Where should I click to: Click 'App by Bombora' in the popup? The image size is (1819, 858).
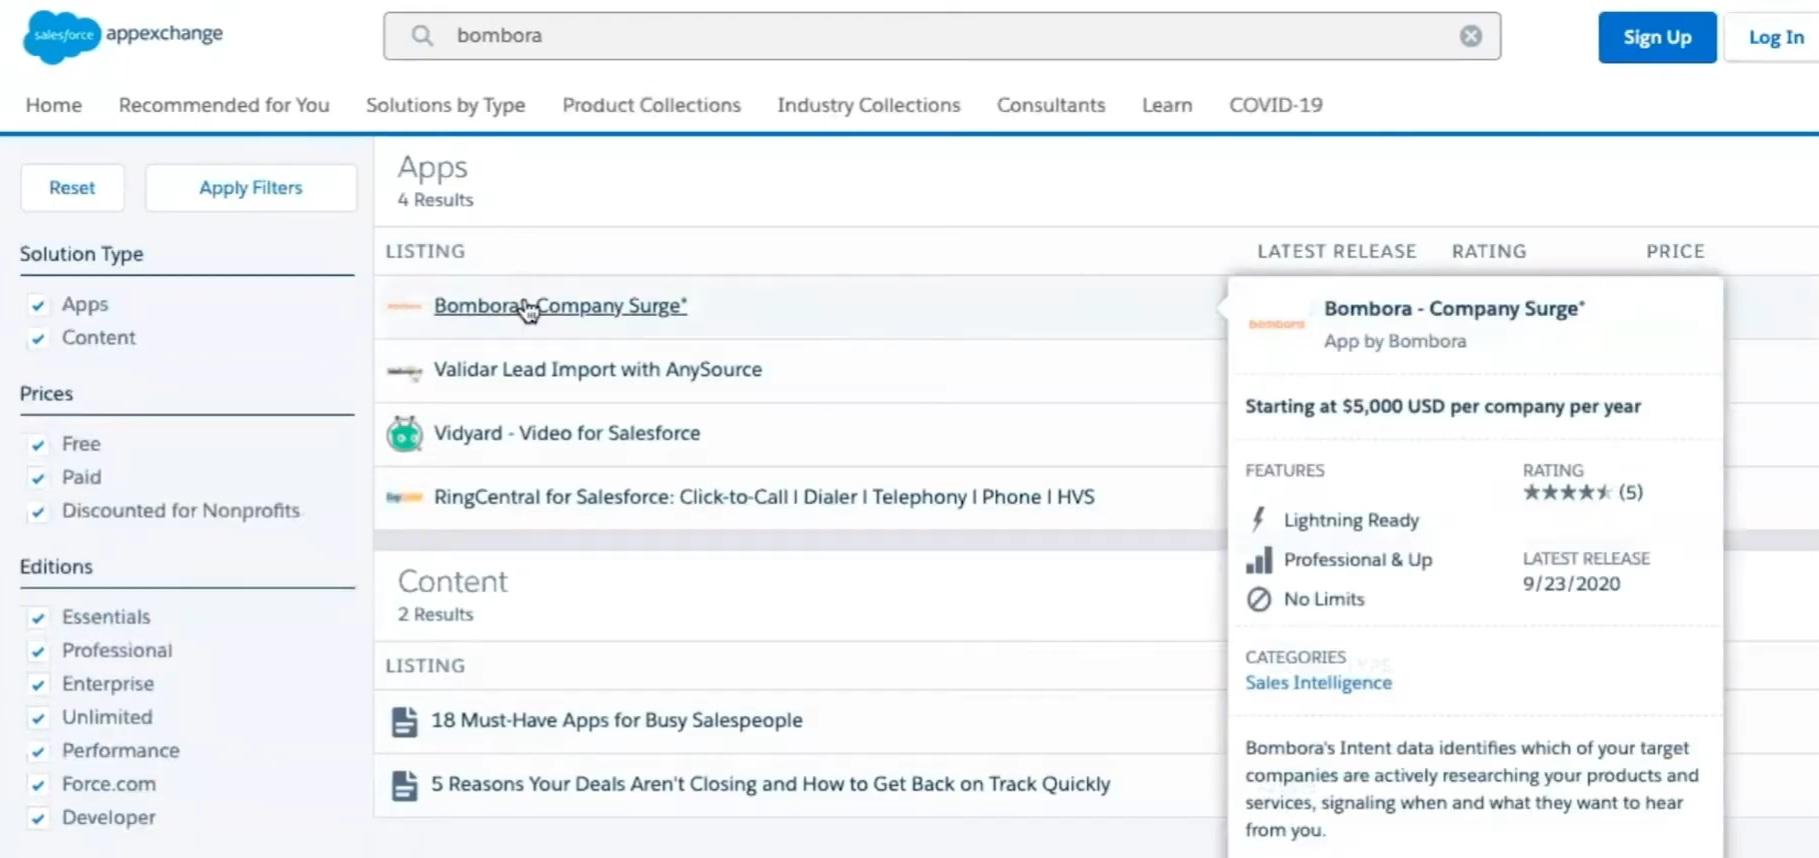click(1395, 341)
